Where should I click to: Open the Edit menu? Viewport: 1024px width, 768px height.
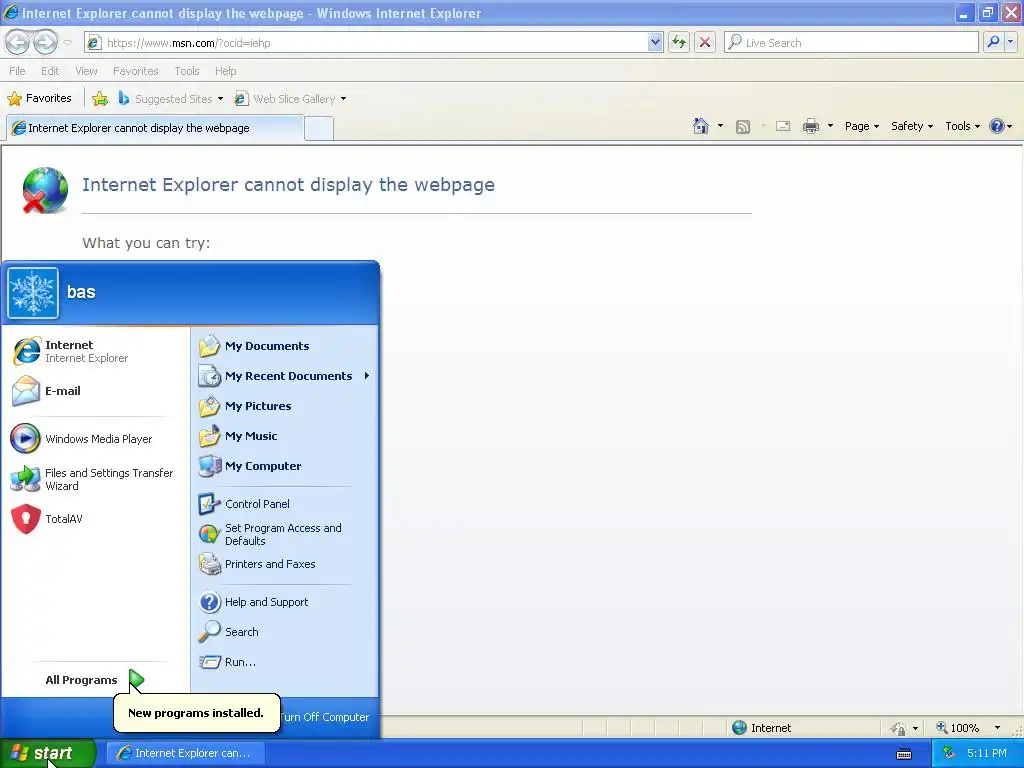click(x=50, y=71)
